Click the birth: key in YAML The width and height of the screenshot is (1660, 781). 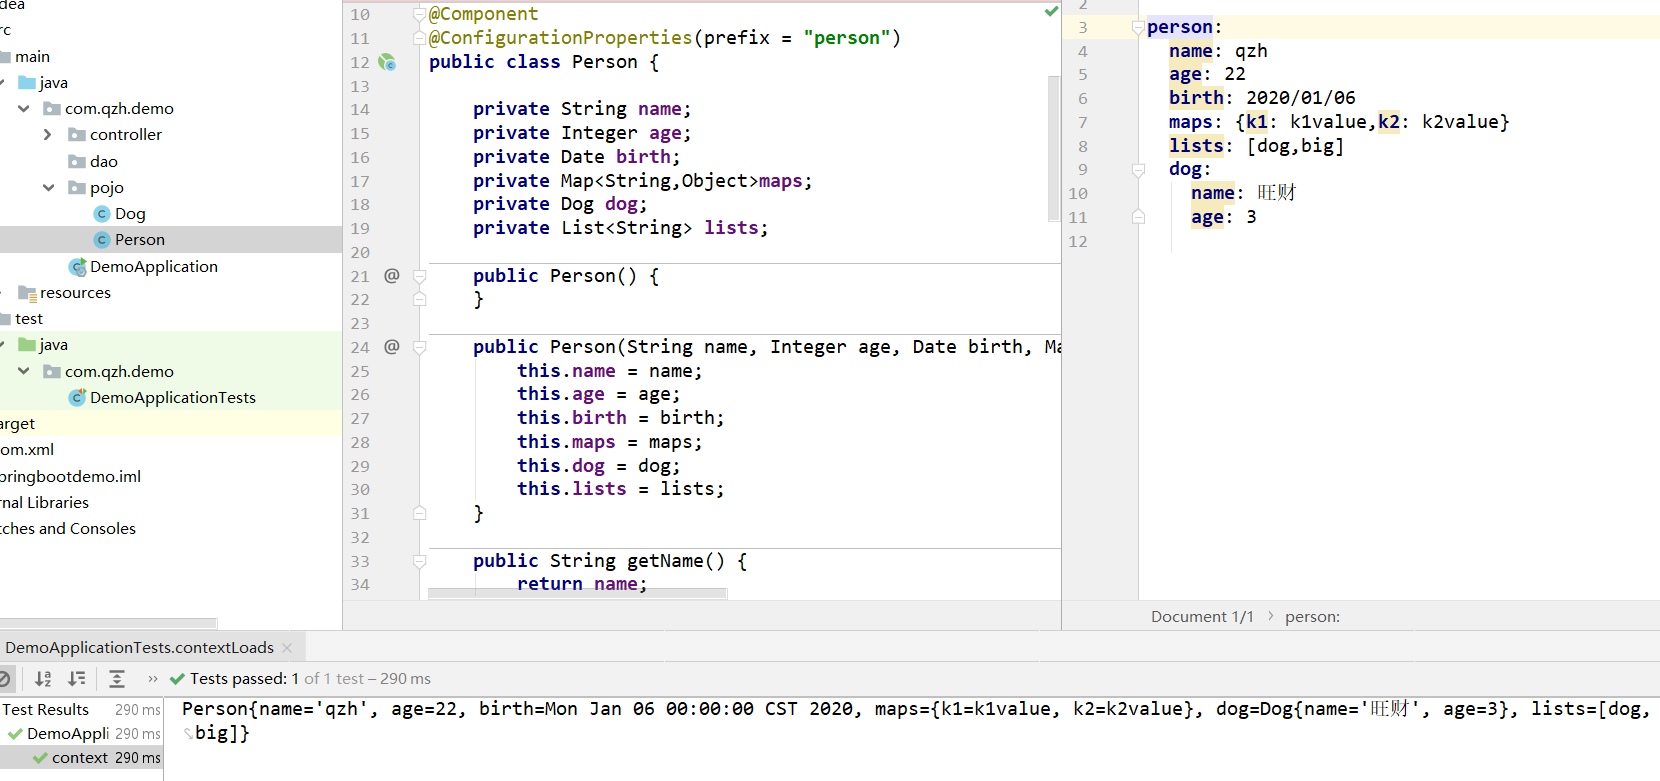1196,98
